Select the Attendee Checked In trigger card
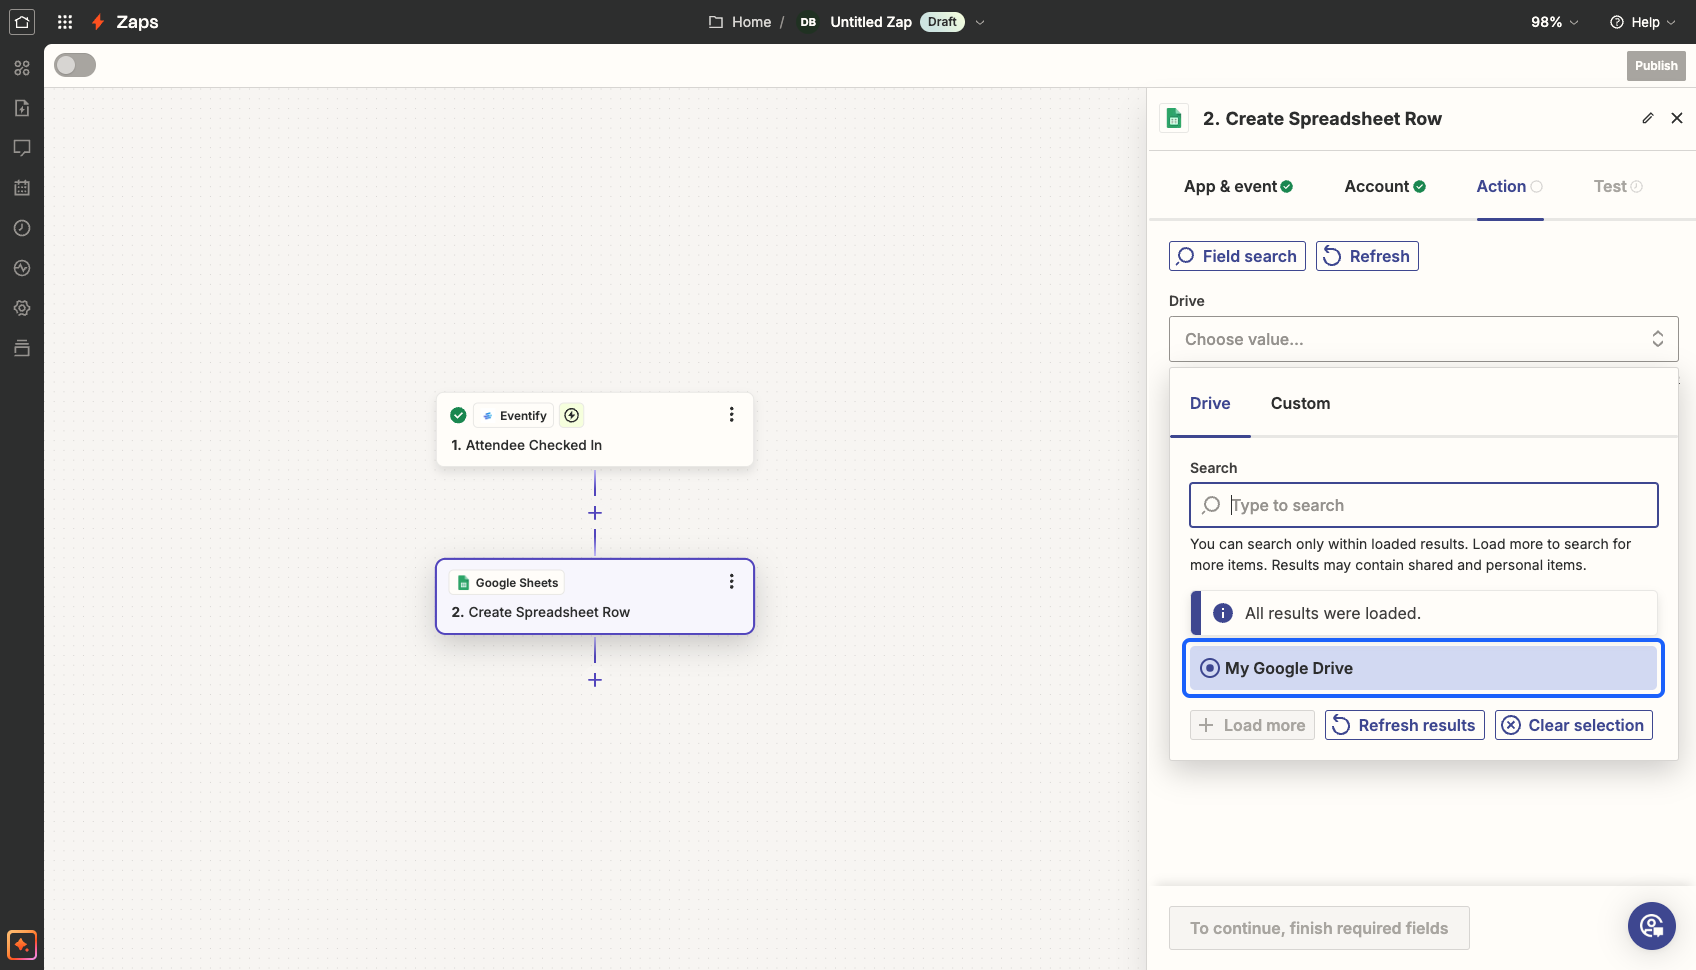This screenshot has height=970, width=1696. coord(595,429)
